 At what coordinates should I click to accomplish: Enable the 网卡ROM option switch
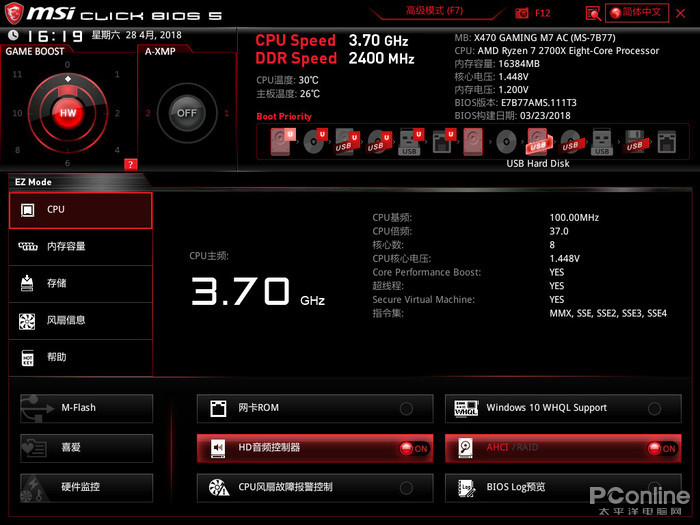406,408
